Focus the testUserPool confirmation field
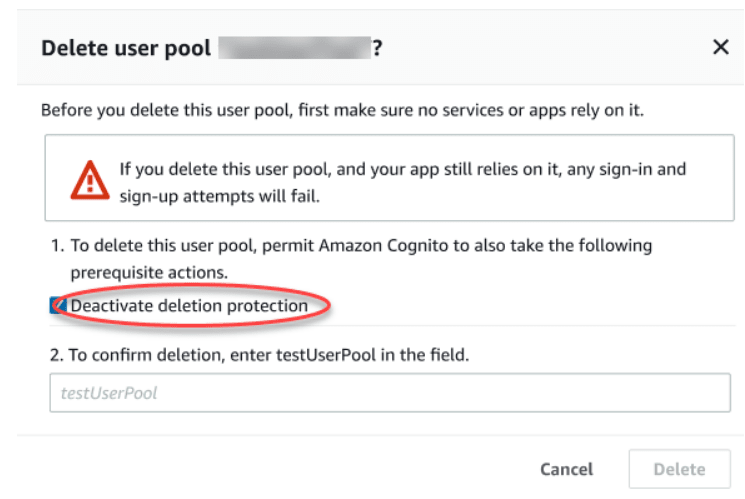Screen dimensions: 745x499 point(390,393)
